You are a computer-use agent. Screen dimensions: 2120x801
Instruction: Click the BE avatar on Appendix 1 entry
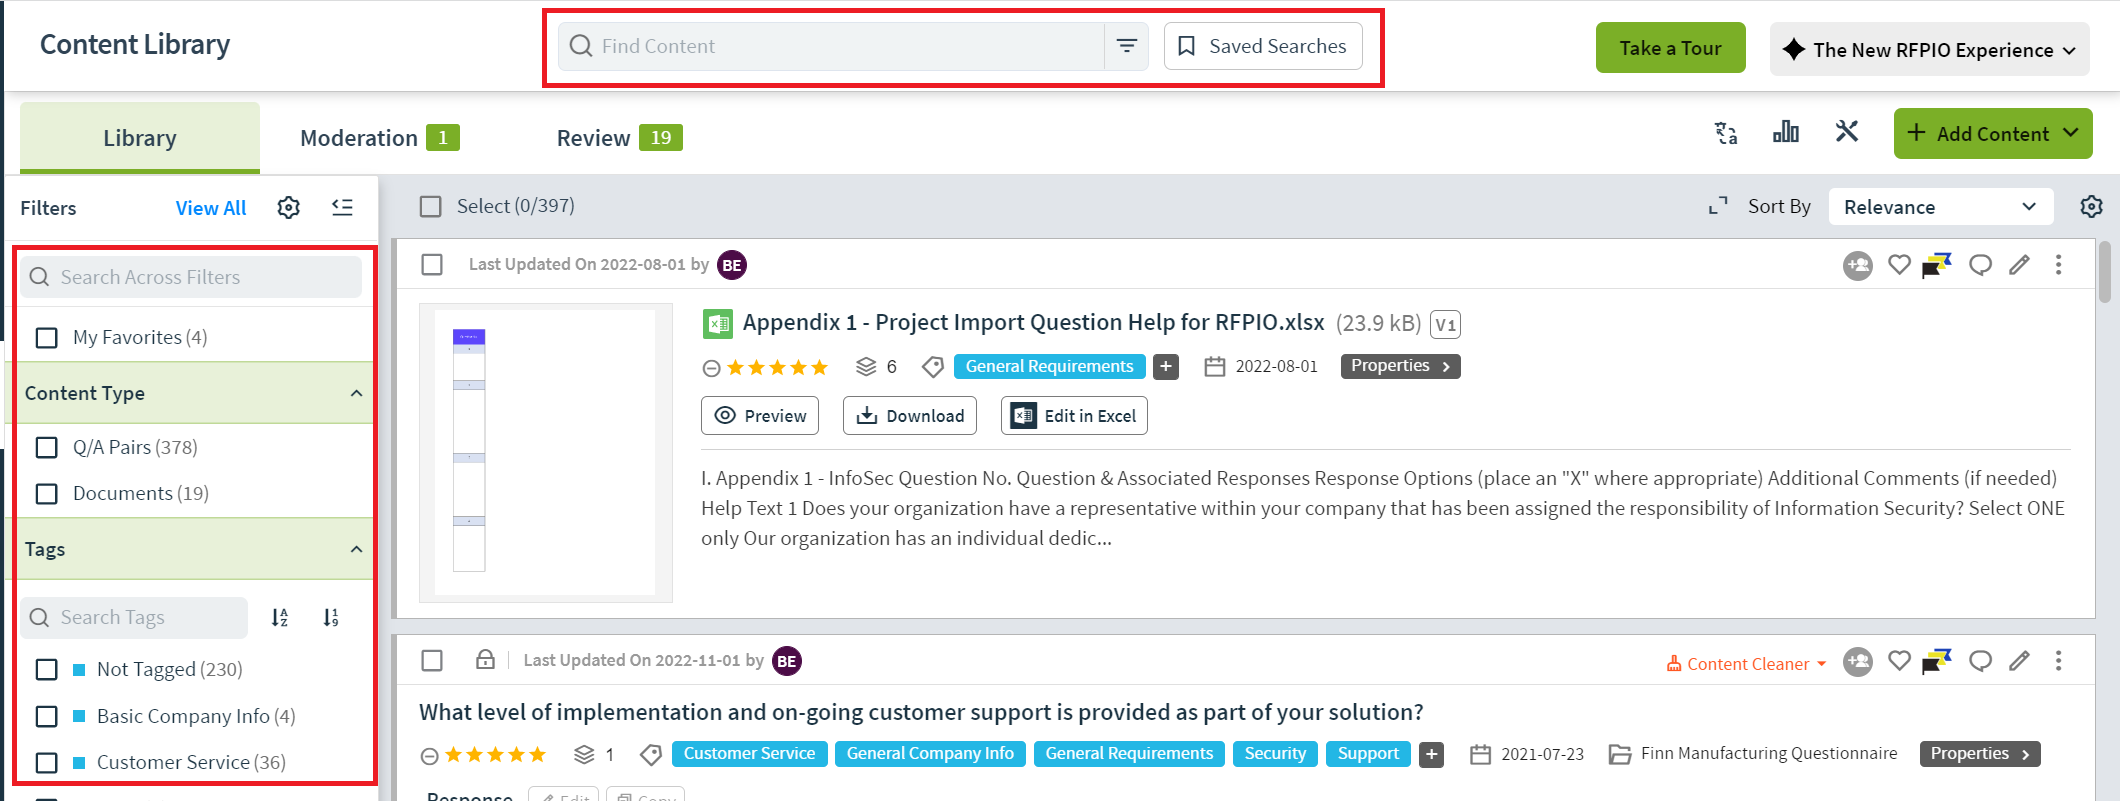tap(732, 265)
